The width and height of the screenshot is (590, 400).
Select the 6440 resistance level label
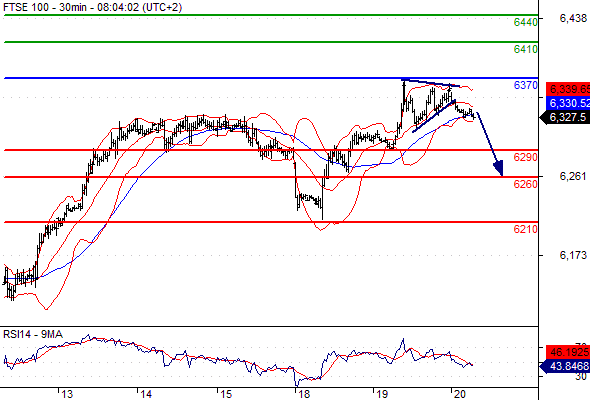click(526, 22)
